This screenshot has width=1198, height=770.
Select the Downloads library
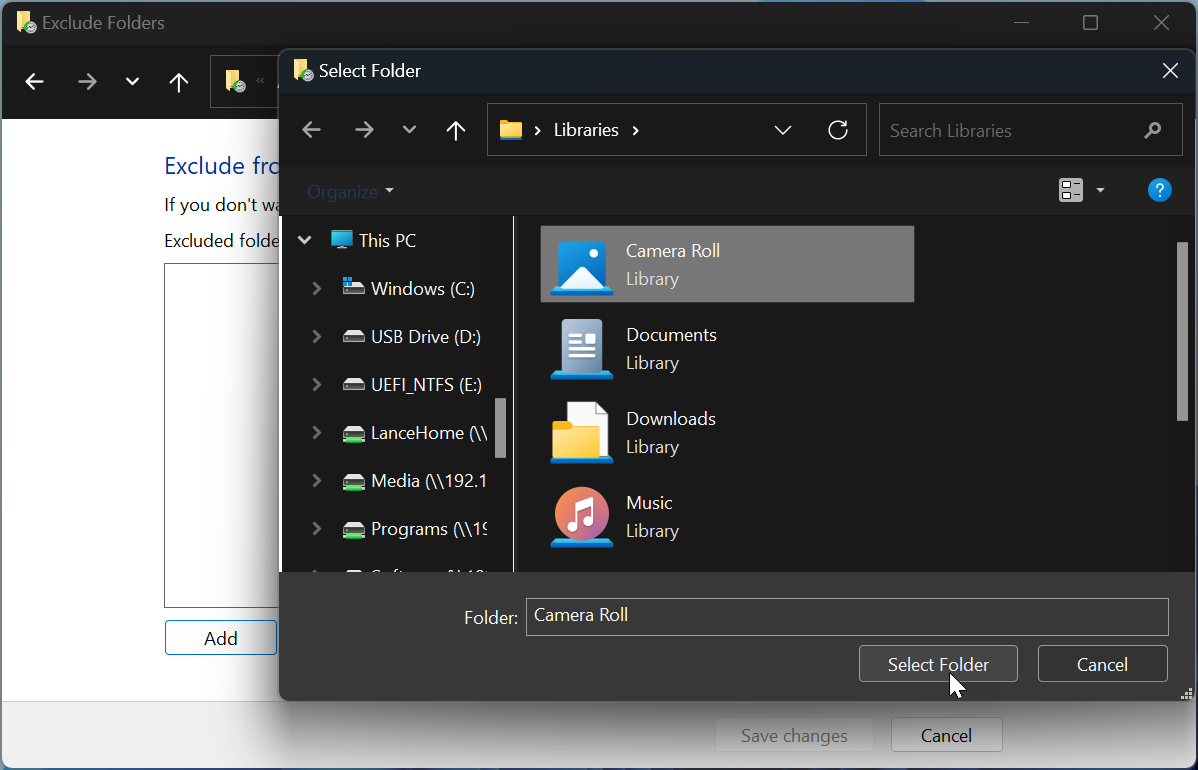point(670,432)
